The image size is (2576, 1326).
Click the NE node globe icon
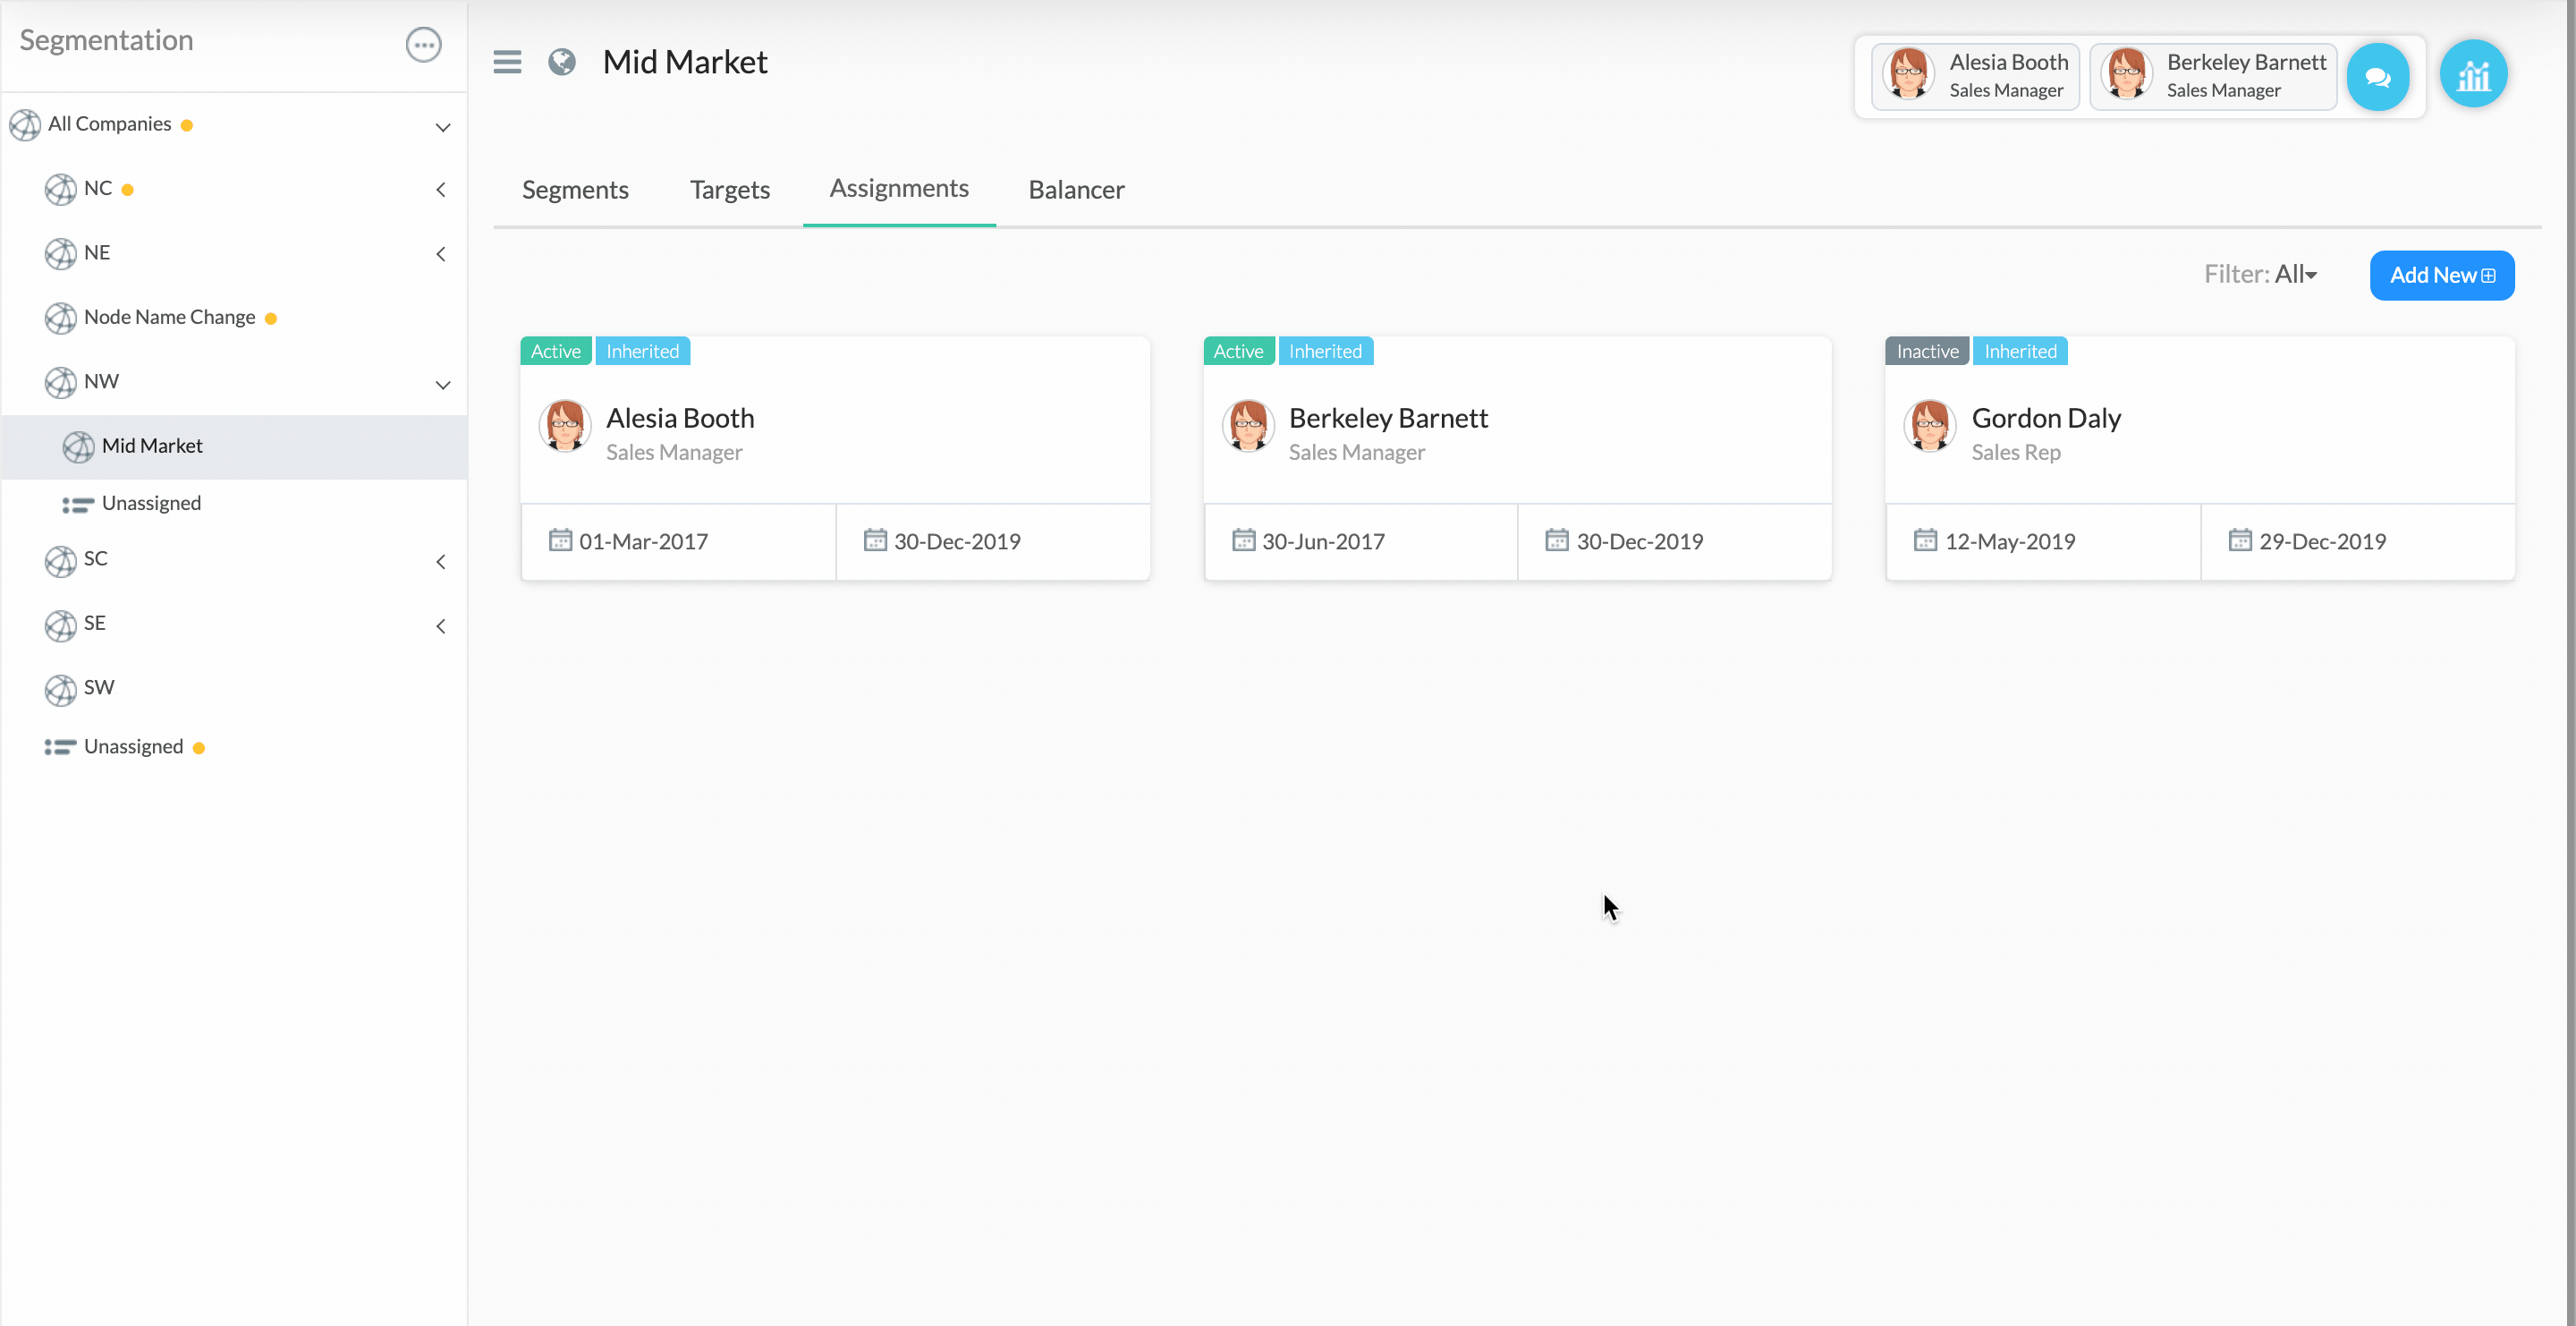click(x=60, y=254)
